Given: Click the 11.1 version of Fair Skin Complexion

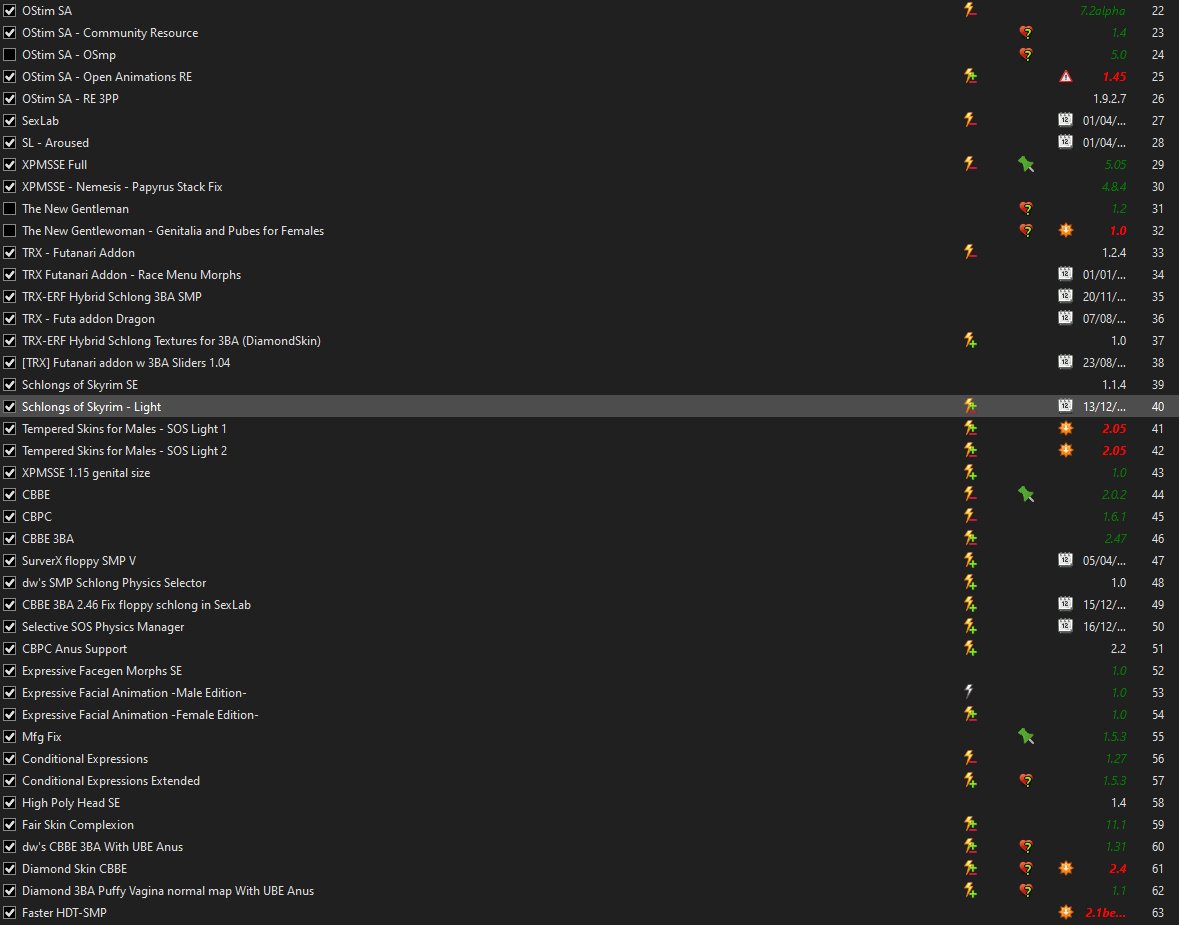Looking at the screenshot, I should click(1116, 824).
